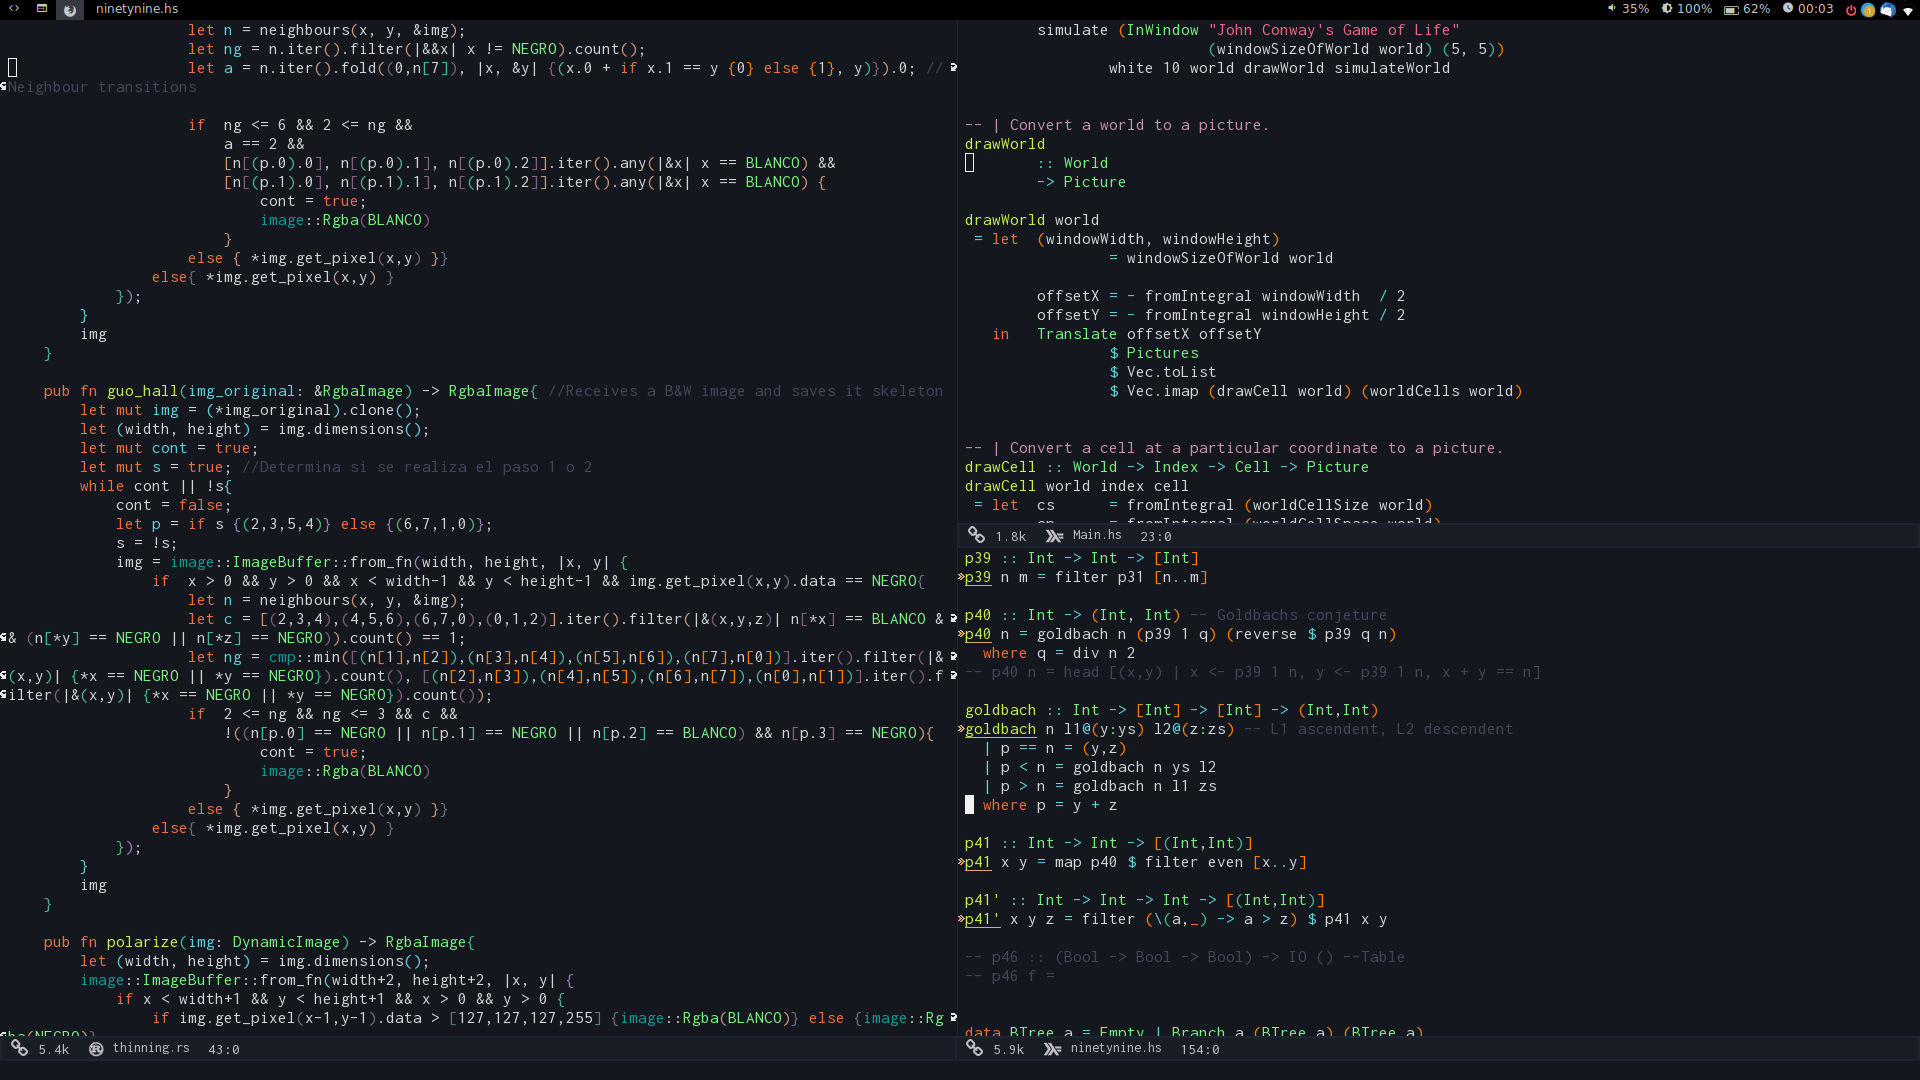Click the Haskell icon in ninetynine.hs modeline
Viewport: 1920px width, 1080px height.
[1052, 1049]
